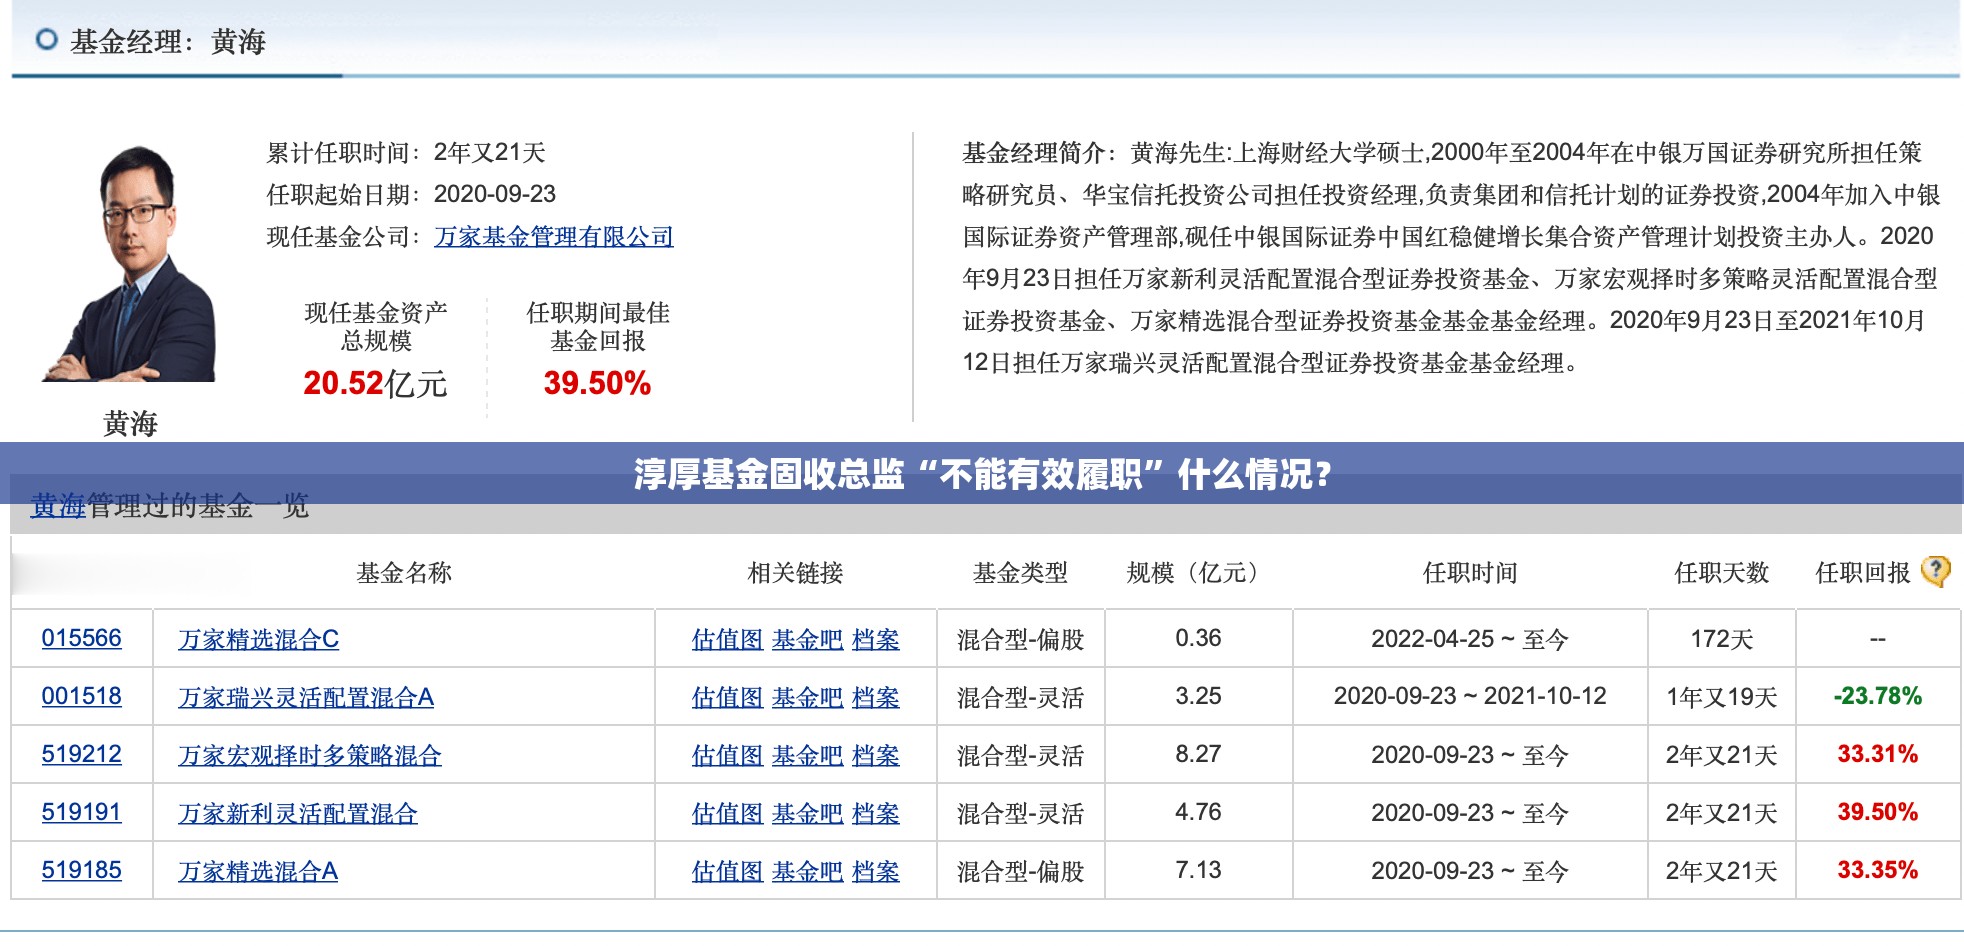Open 估值图 for 万家宏观择时多策略混合
The height and width of the screenshot is (946, 1964).
728,755
